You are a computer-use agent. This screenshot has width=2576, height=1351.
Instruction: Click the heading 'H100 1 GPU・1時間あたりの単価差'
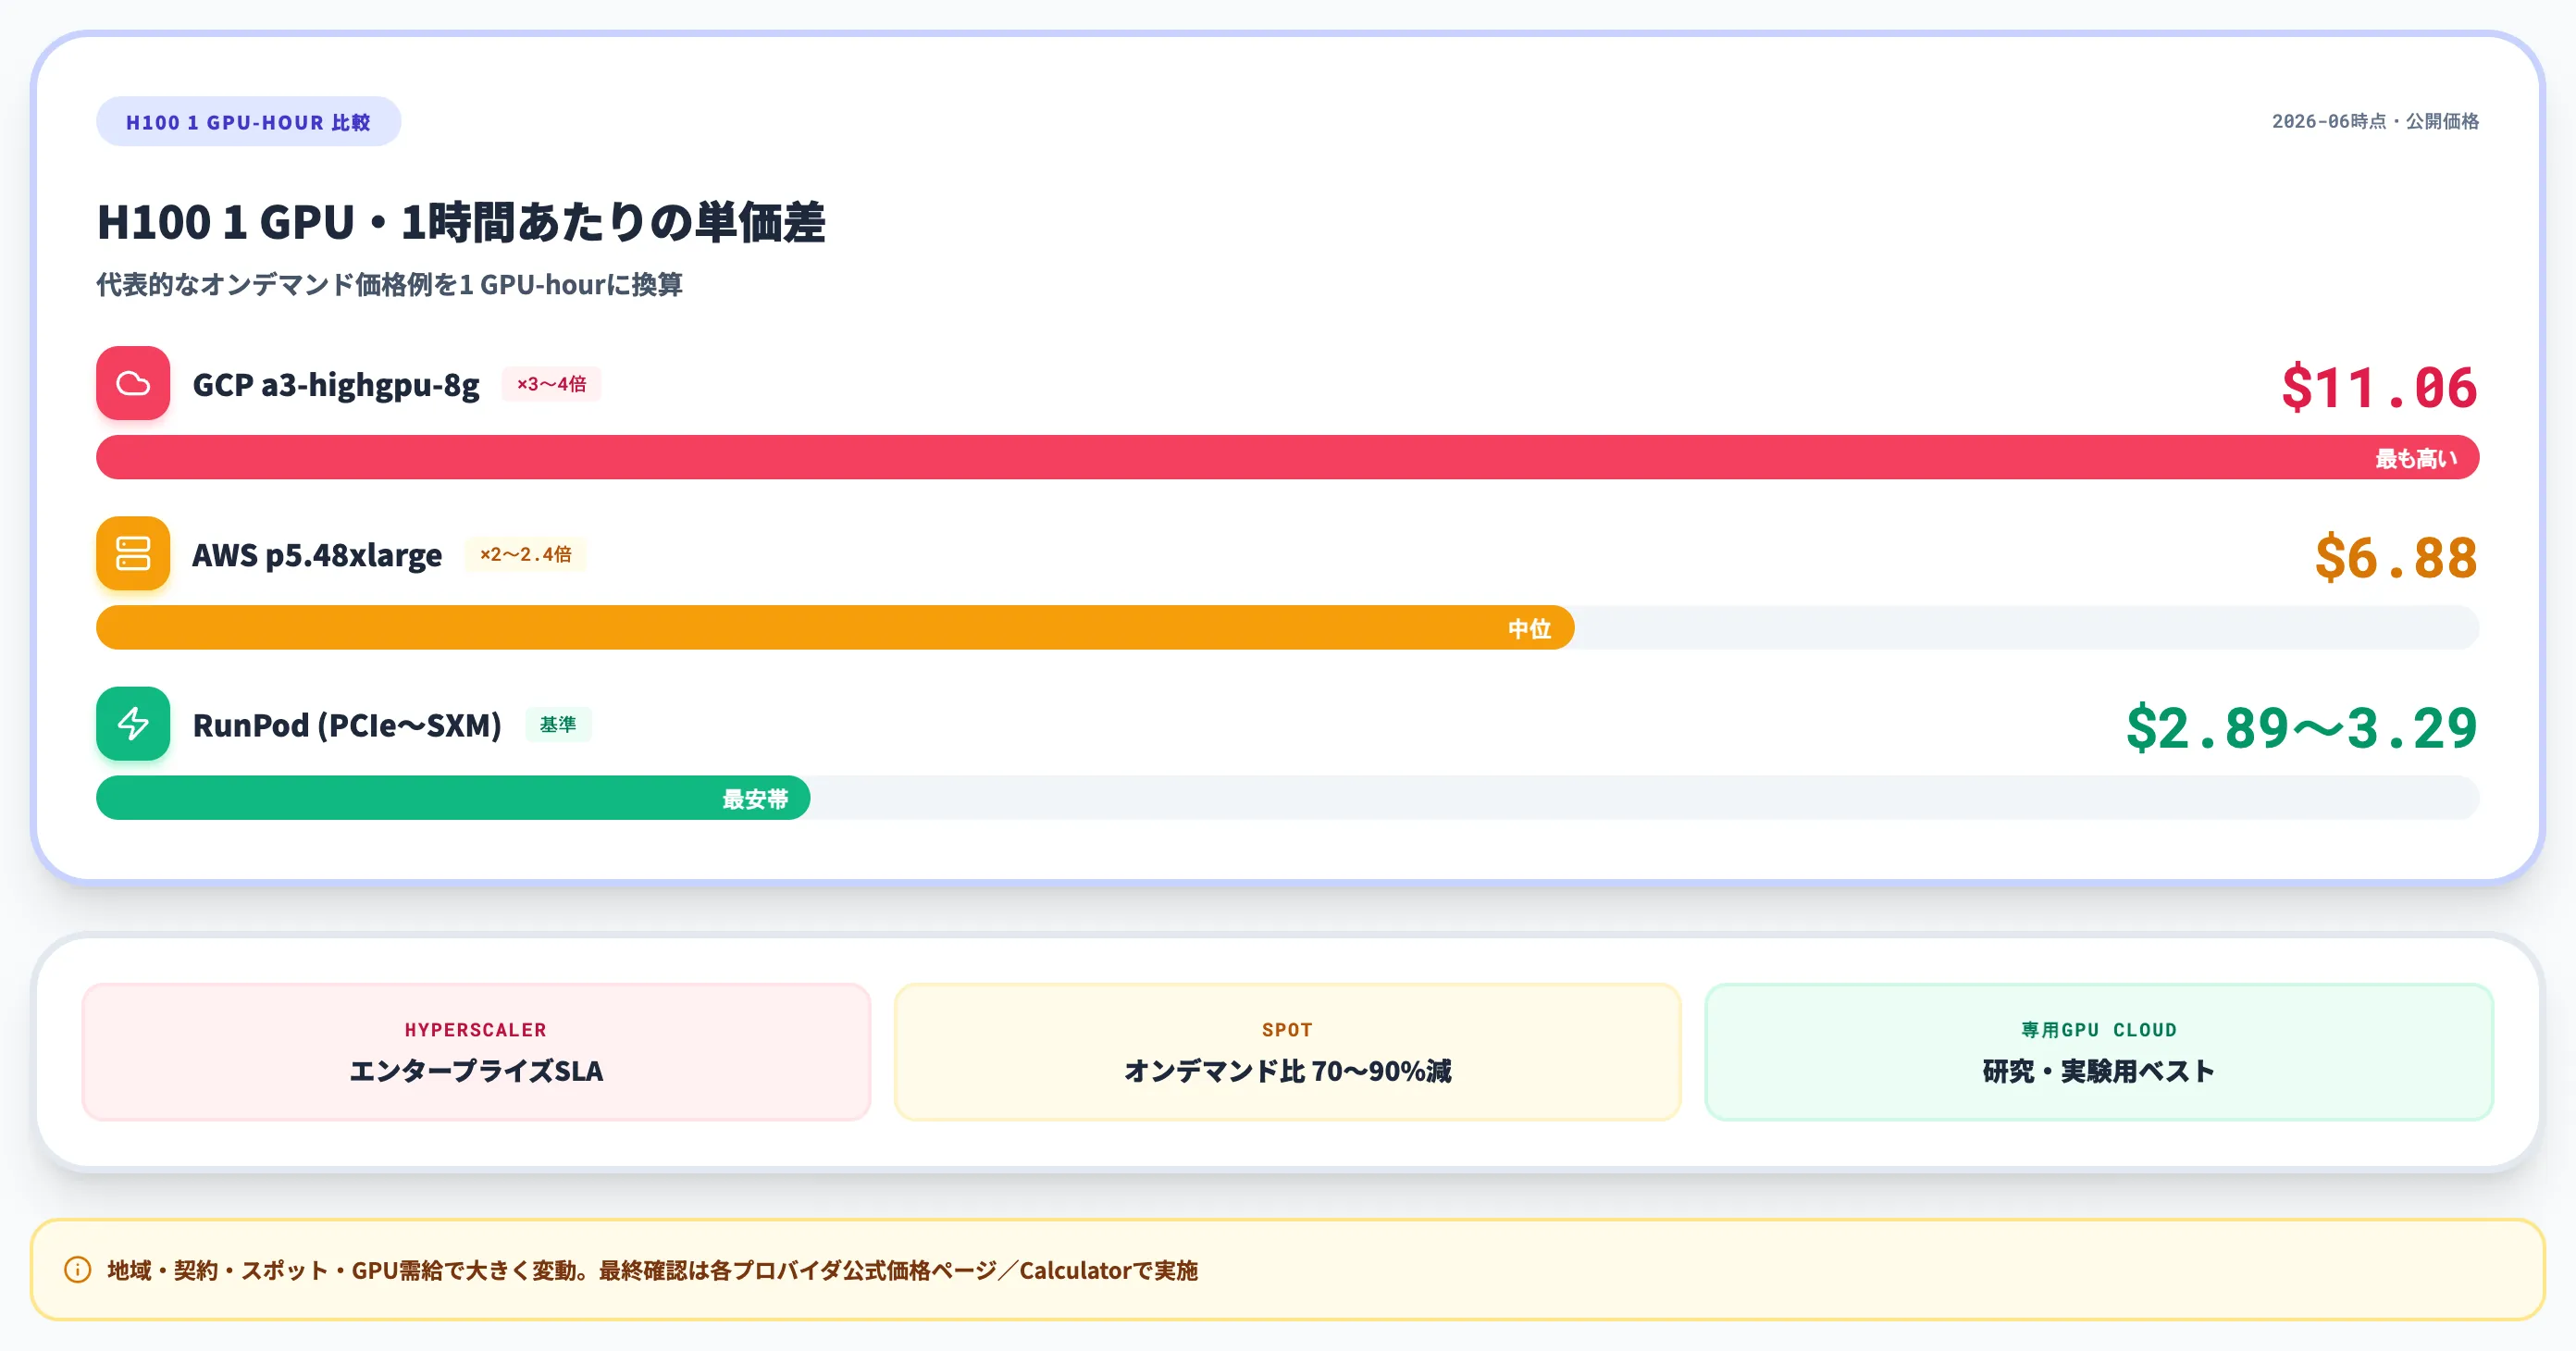click(461, 221)
